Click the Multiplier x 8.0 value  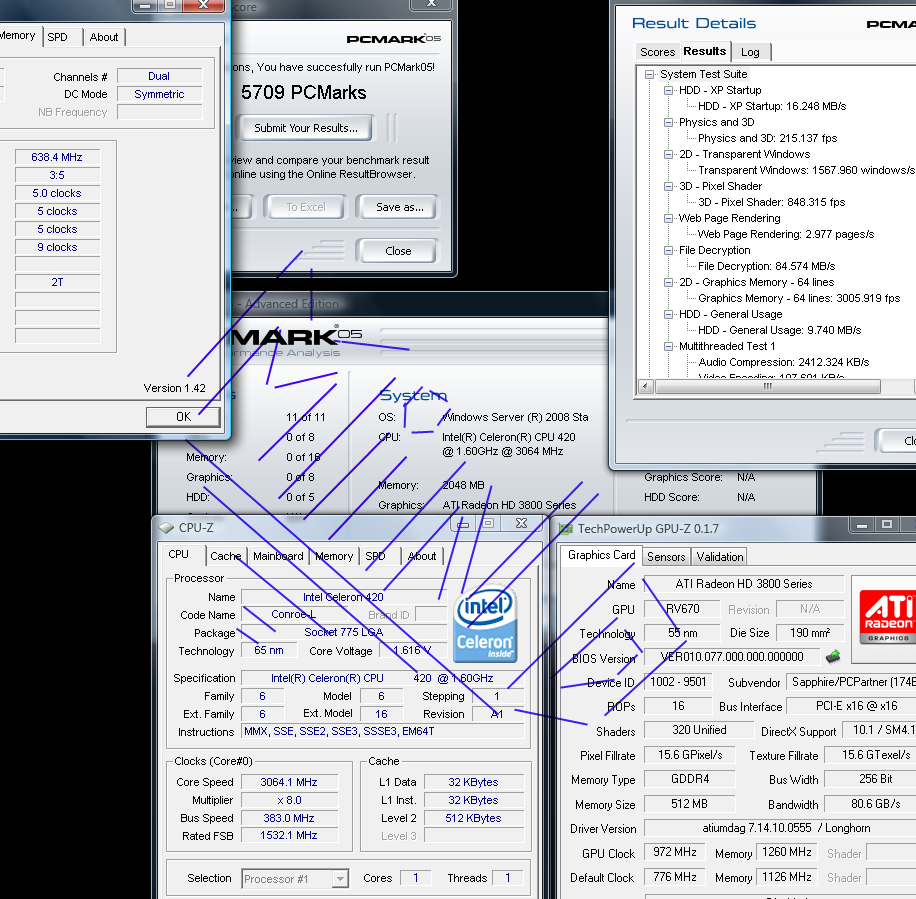pos(289,800)
